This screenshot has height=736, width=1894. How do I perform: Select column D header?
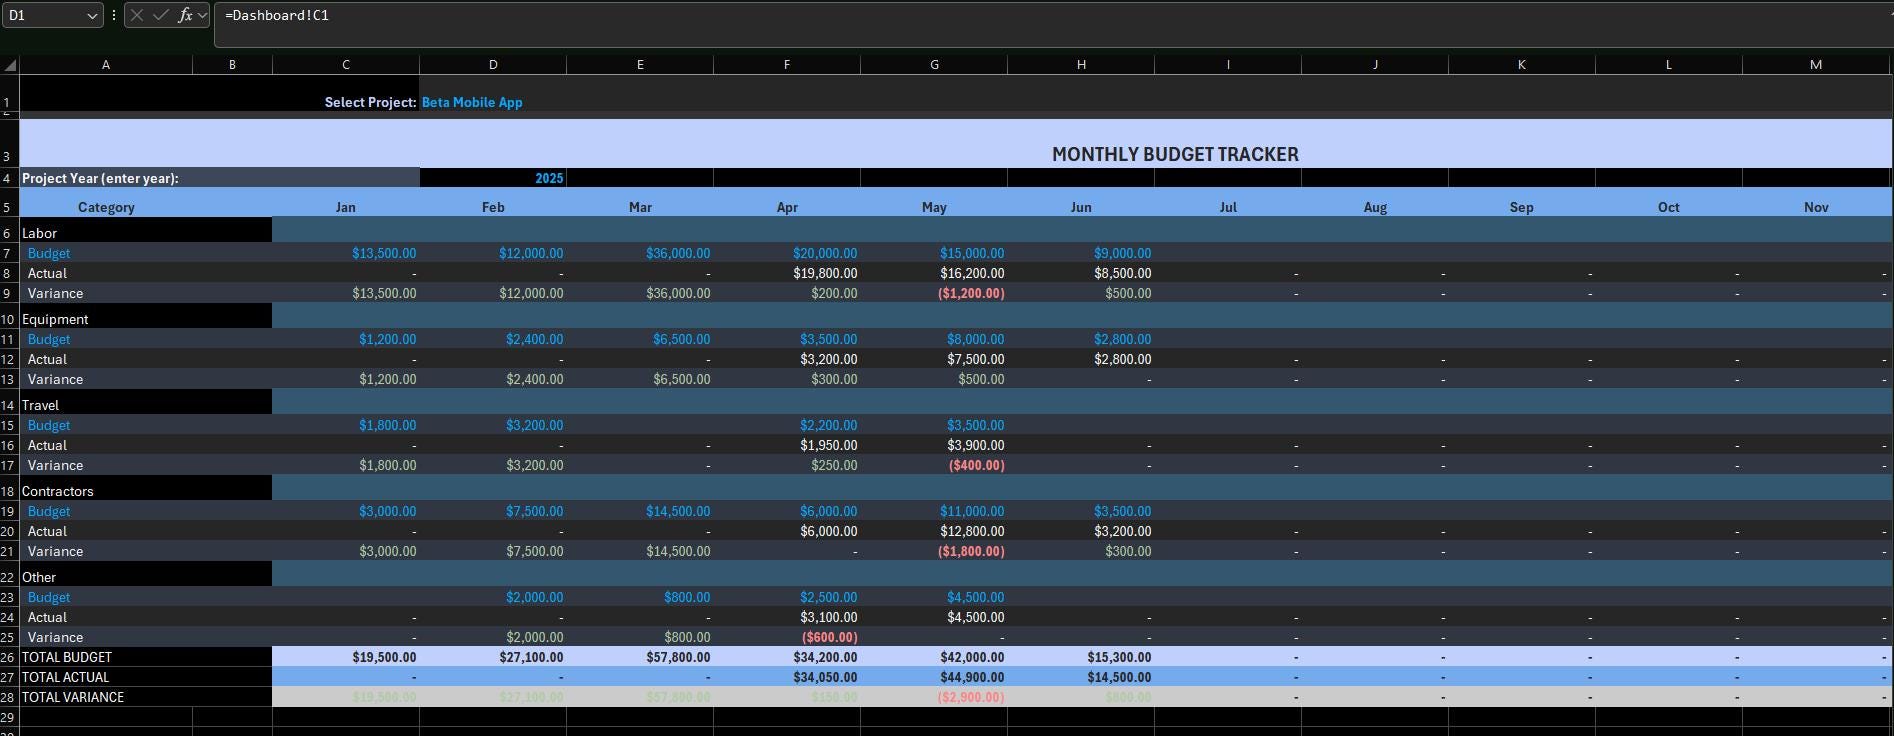pyautogui.click(x=493, y=64)
